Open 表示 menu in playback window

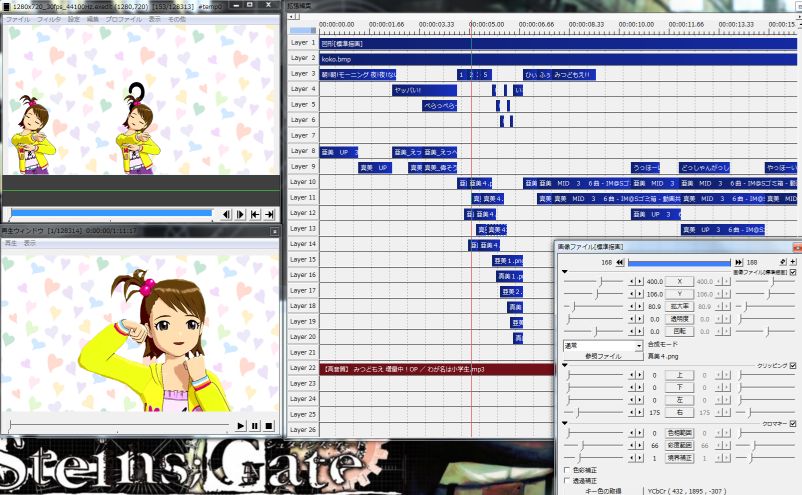(30, 243)
